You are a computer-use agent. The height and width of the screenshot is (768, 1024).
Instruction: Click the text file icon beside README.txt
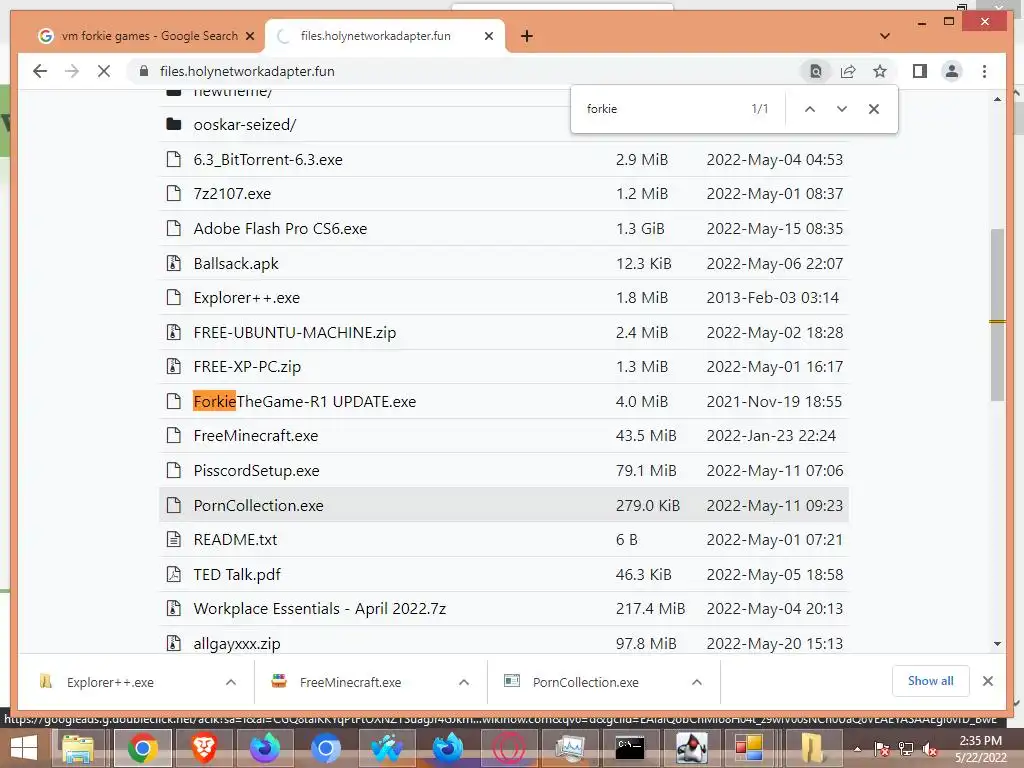click(x=174, y=539)
